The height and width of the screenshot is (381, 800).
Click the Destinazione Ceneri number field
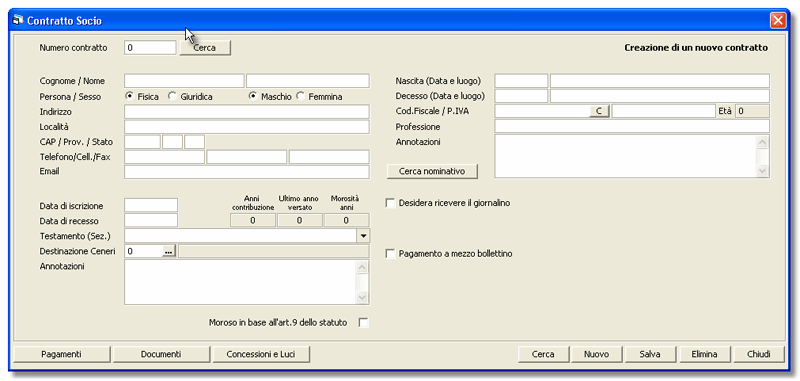pos(143,251)
